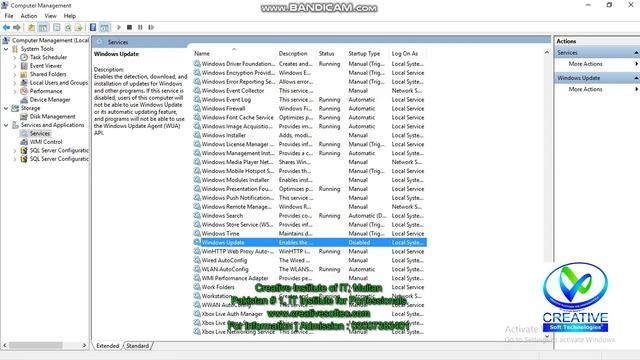Image resolution: width=640 pixels, height=360 pixels.
Task: Click gear icon of Windows Firewall service
Action: (x=197, y=108)
